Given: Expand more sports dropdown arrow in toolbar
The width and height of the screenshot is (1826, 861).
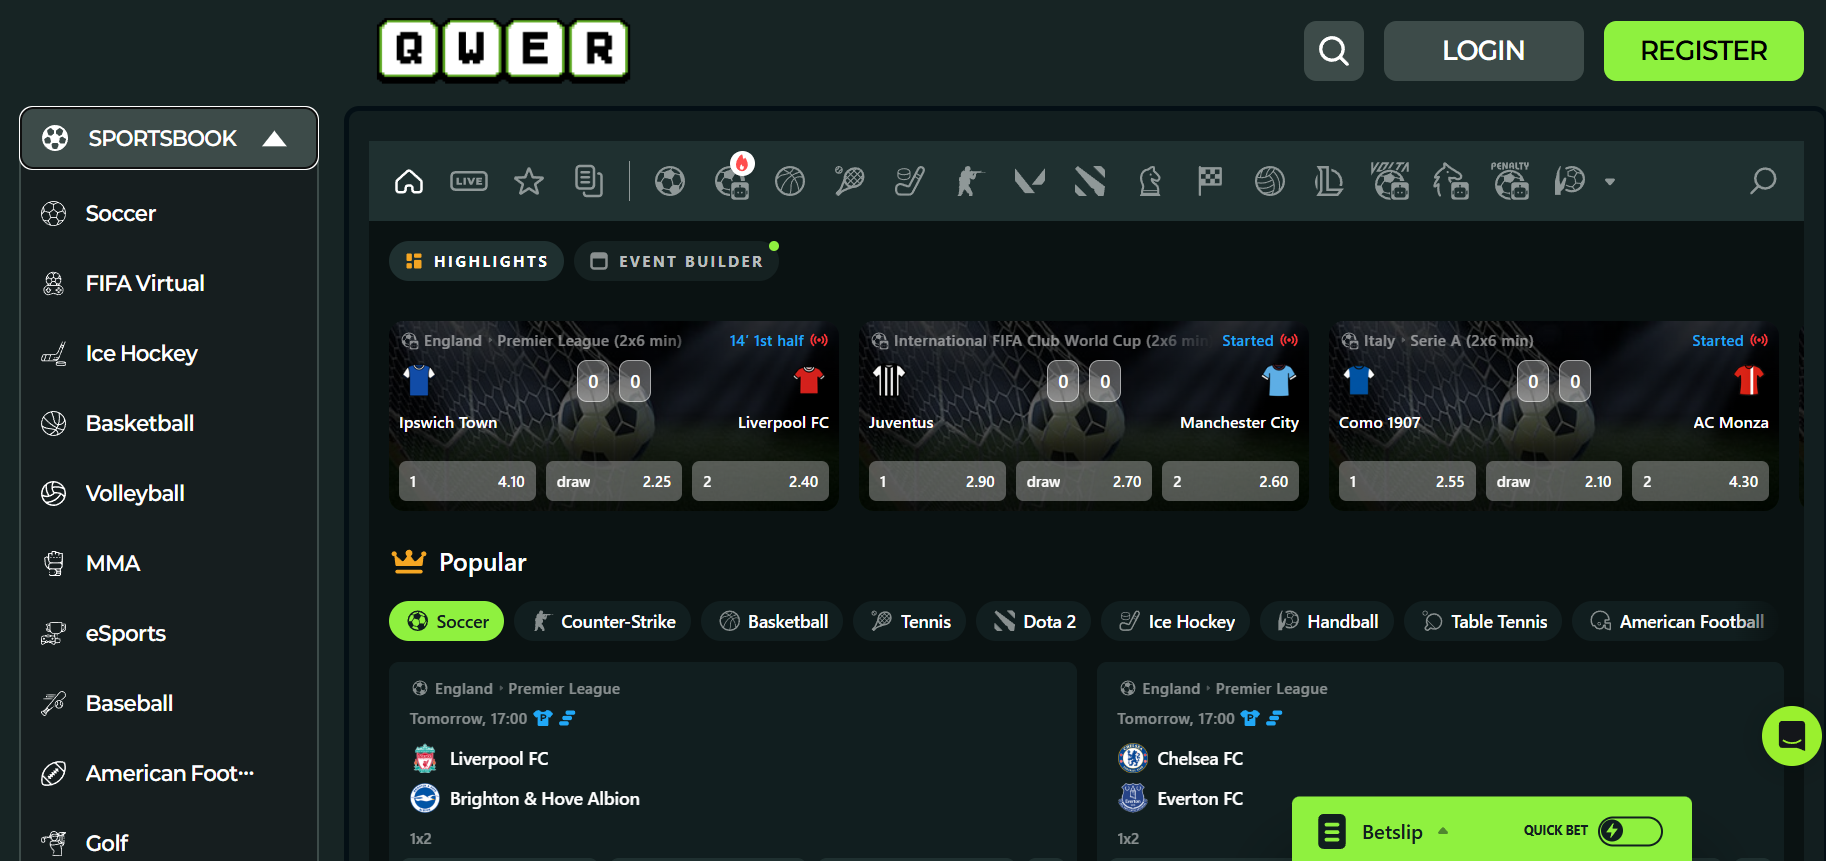Looking at the screenshot, I should [1610, 182].
